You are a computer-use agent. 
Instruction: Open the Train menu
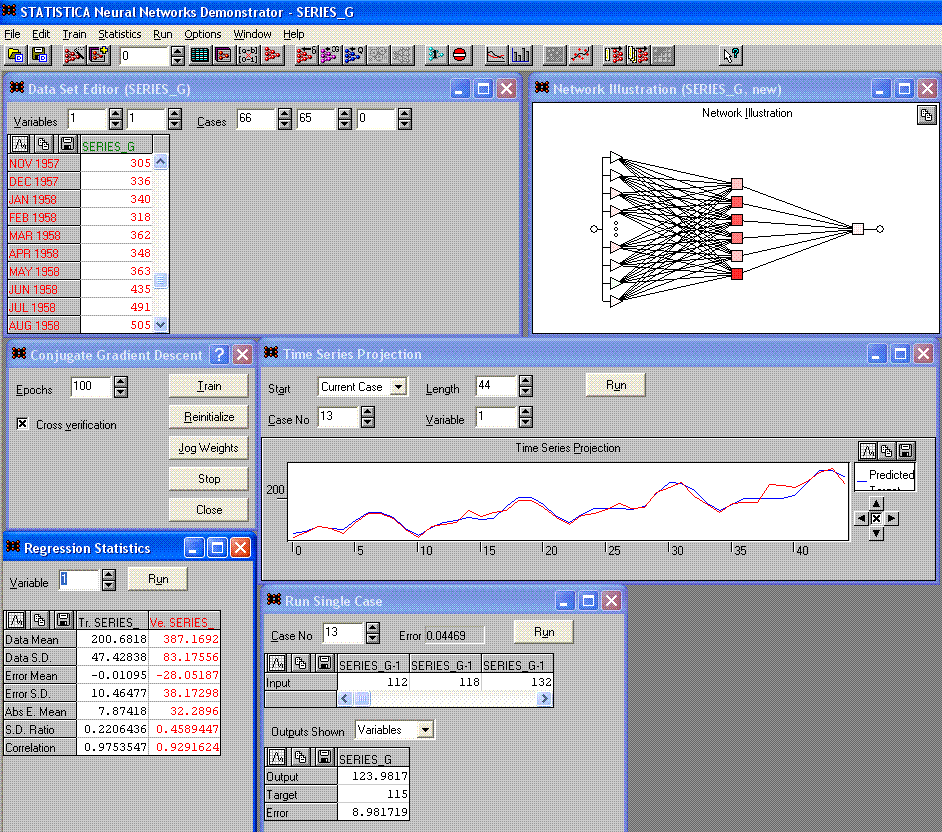74,34
